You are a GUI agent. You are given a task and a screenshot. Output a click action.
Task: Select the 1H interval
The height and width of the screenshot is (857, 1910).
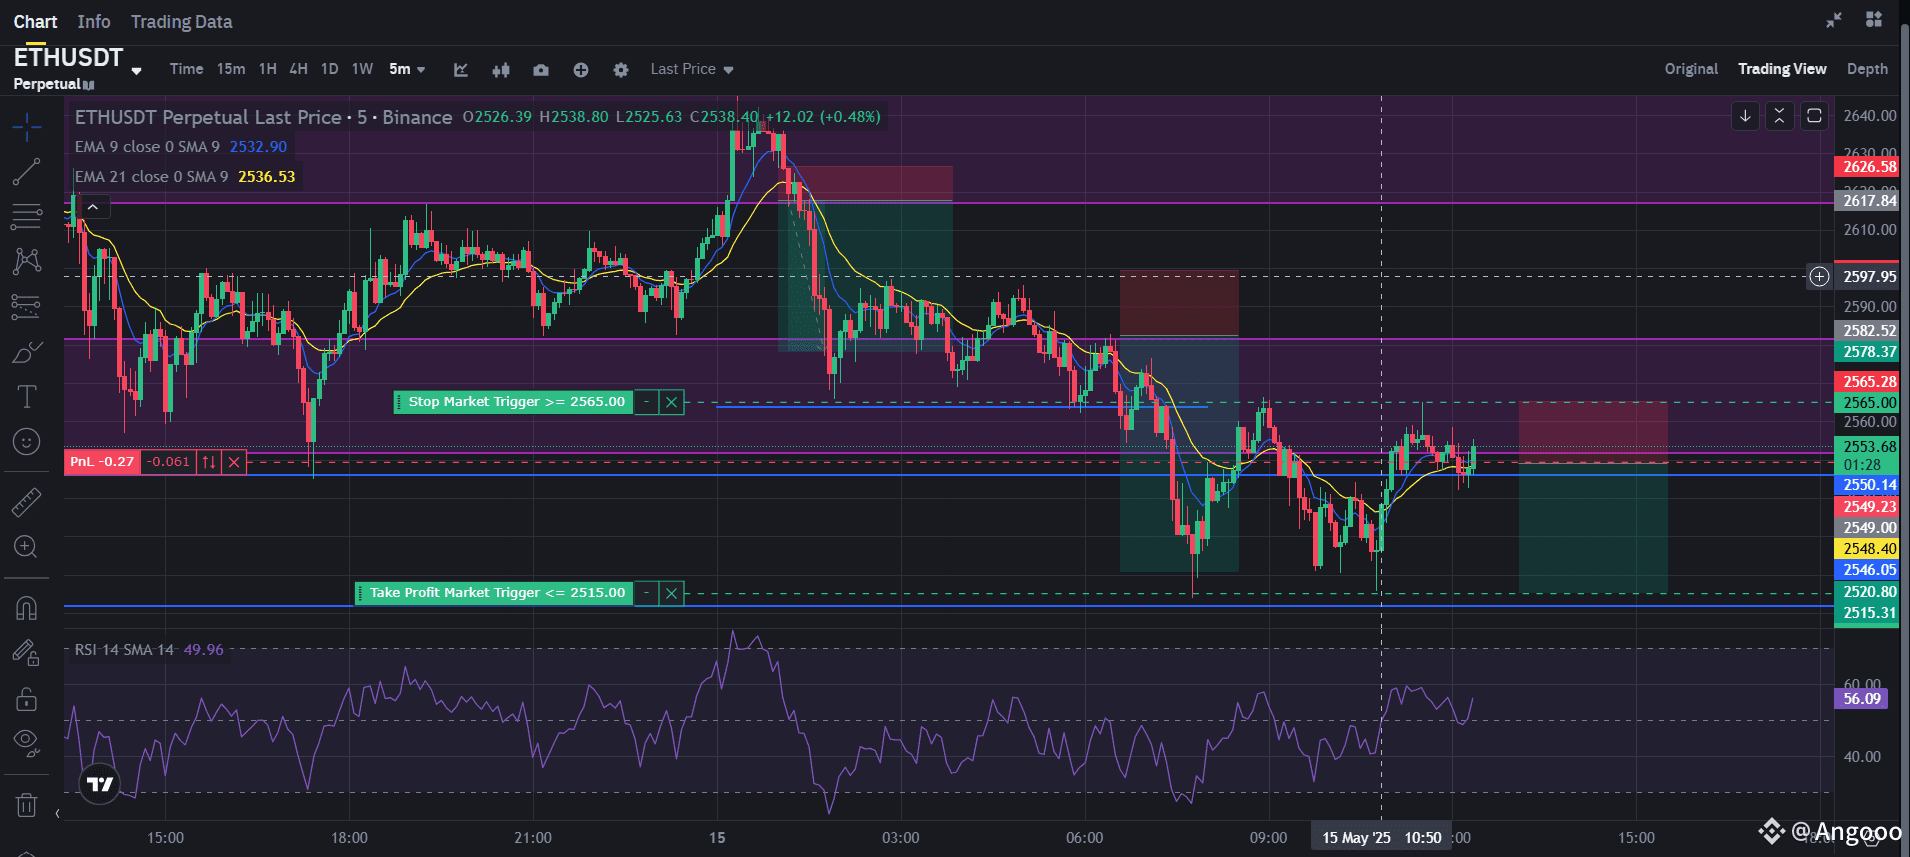click(267, 69)
